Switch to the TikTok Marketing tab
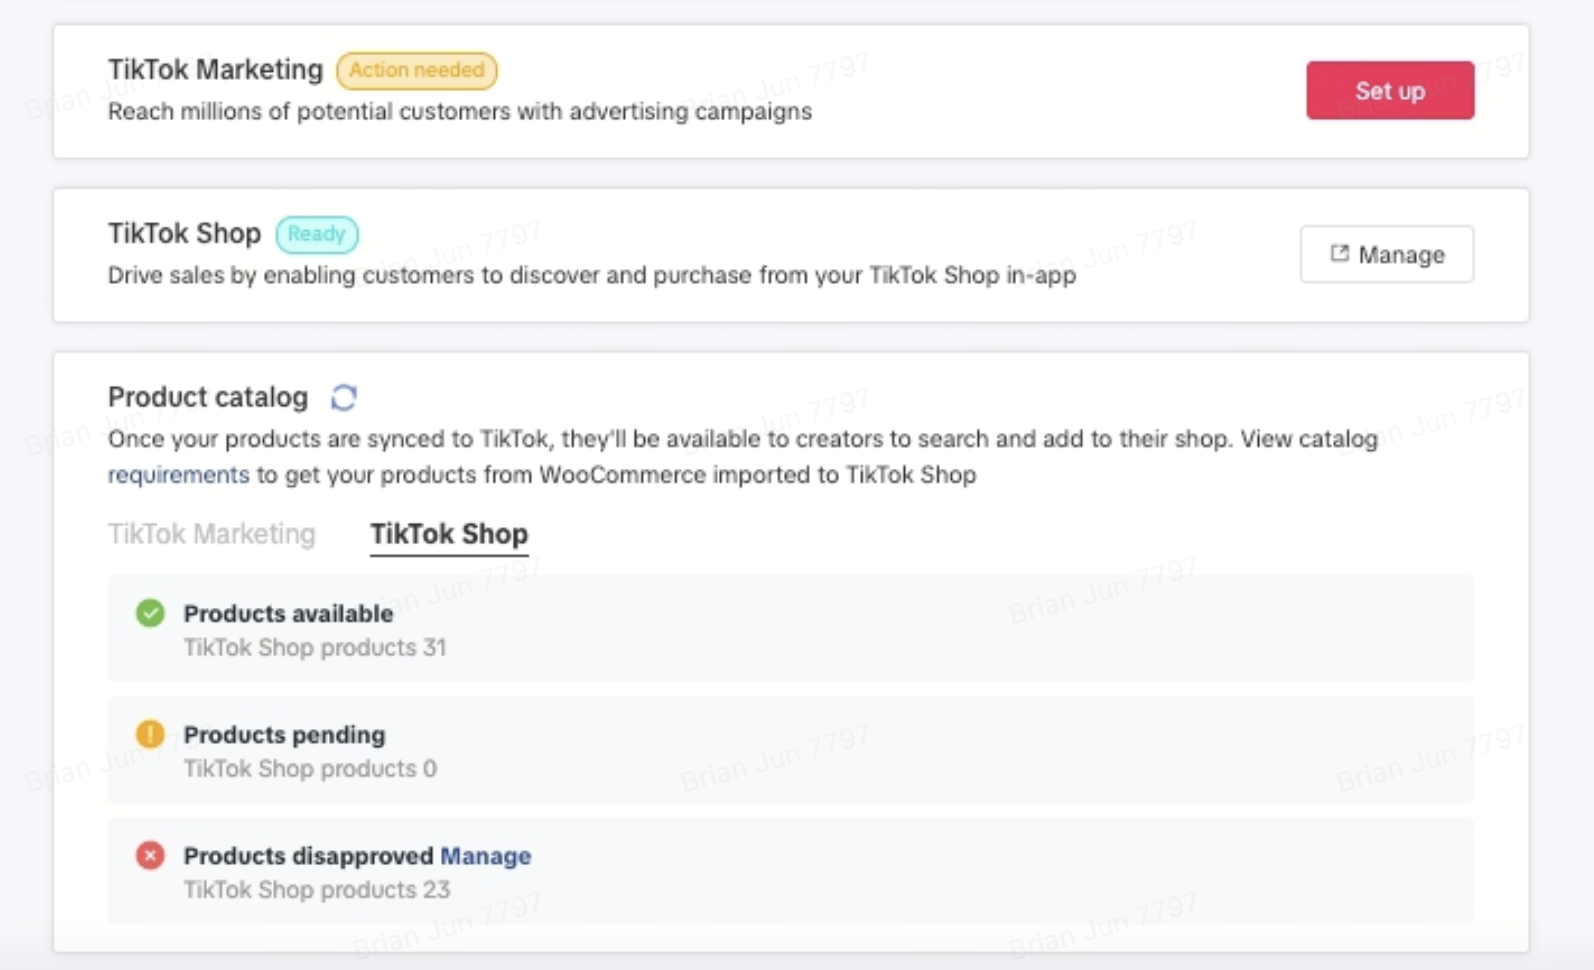The width and height of the screenshot is (1594, 970). 211,534
